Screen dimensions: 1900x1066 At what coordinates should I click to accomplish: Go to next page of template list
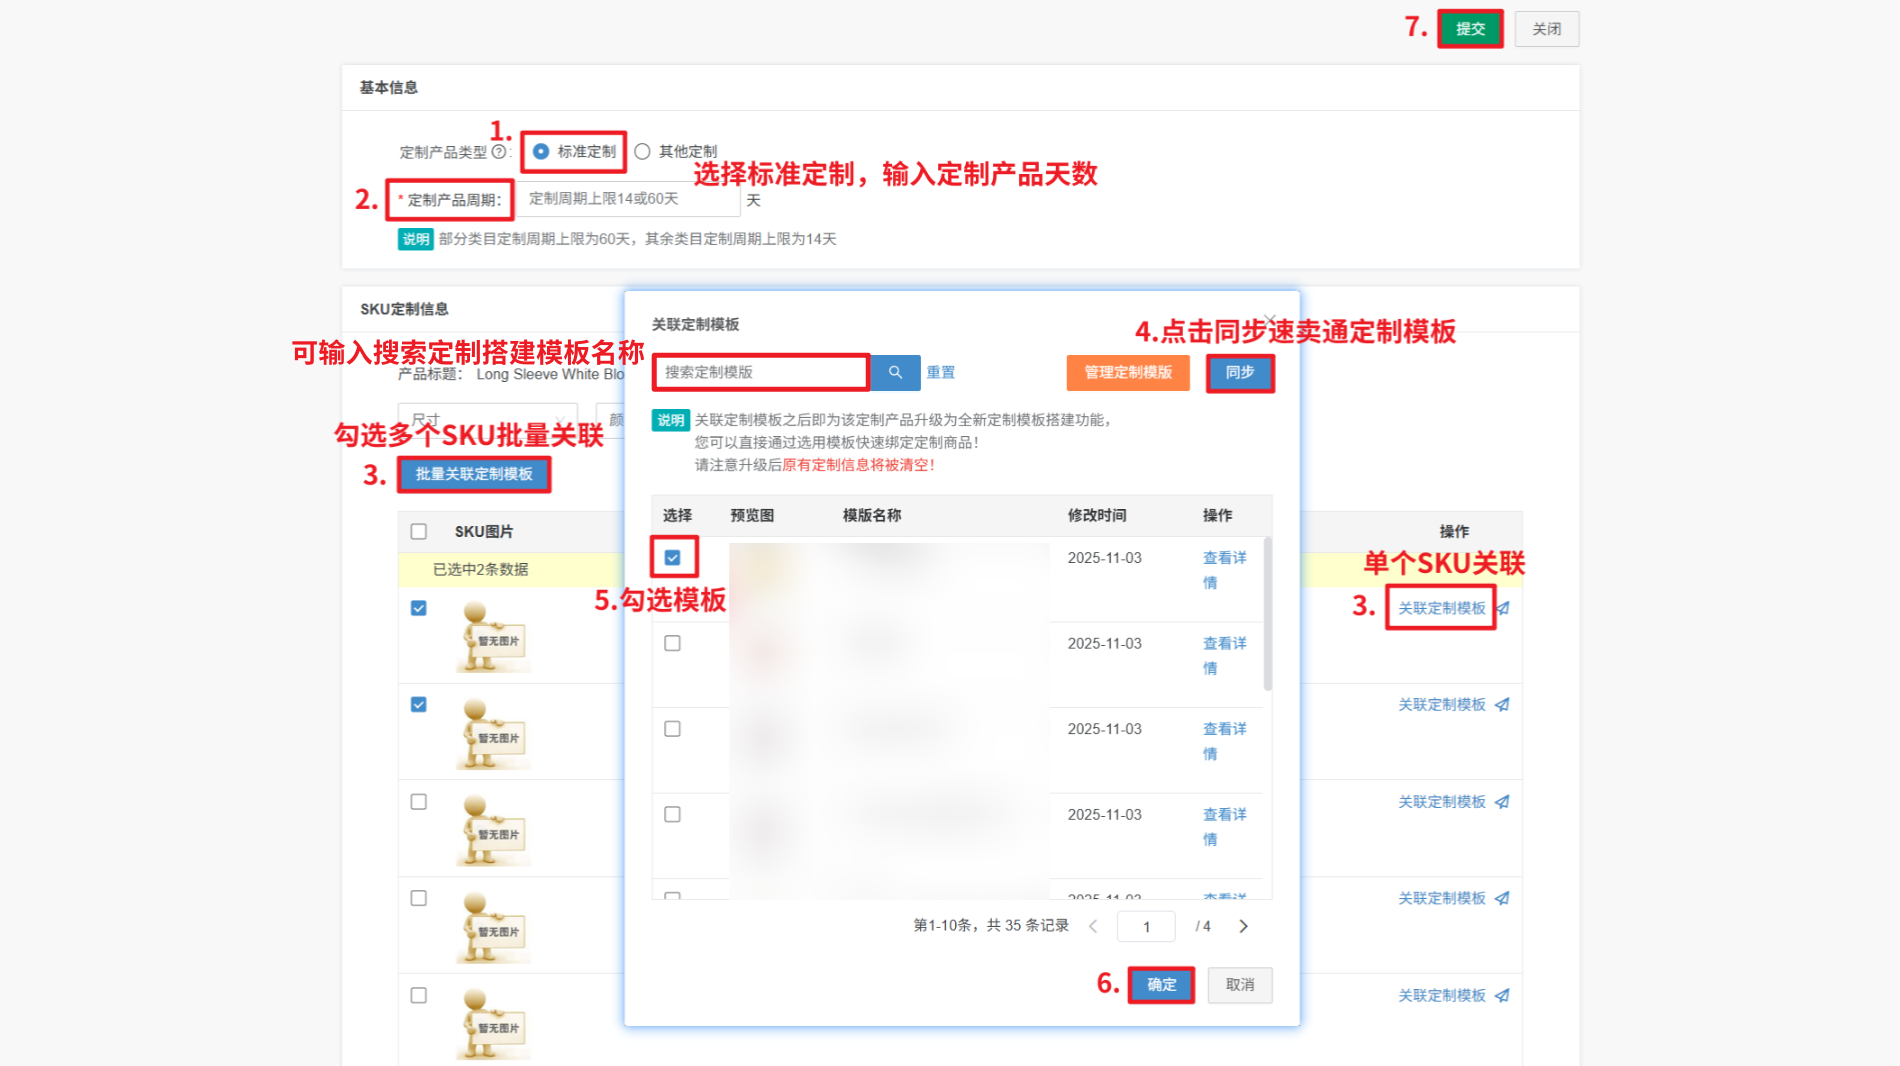(1243, 926)
